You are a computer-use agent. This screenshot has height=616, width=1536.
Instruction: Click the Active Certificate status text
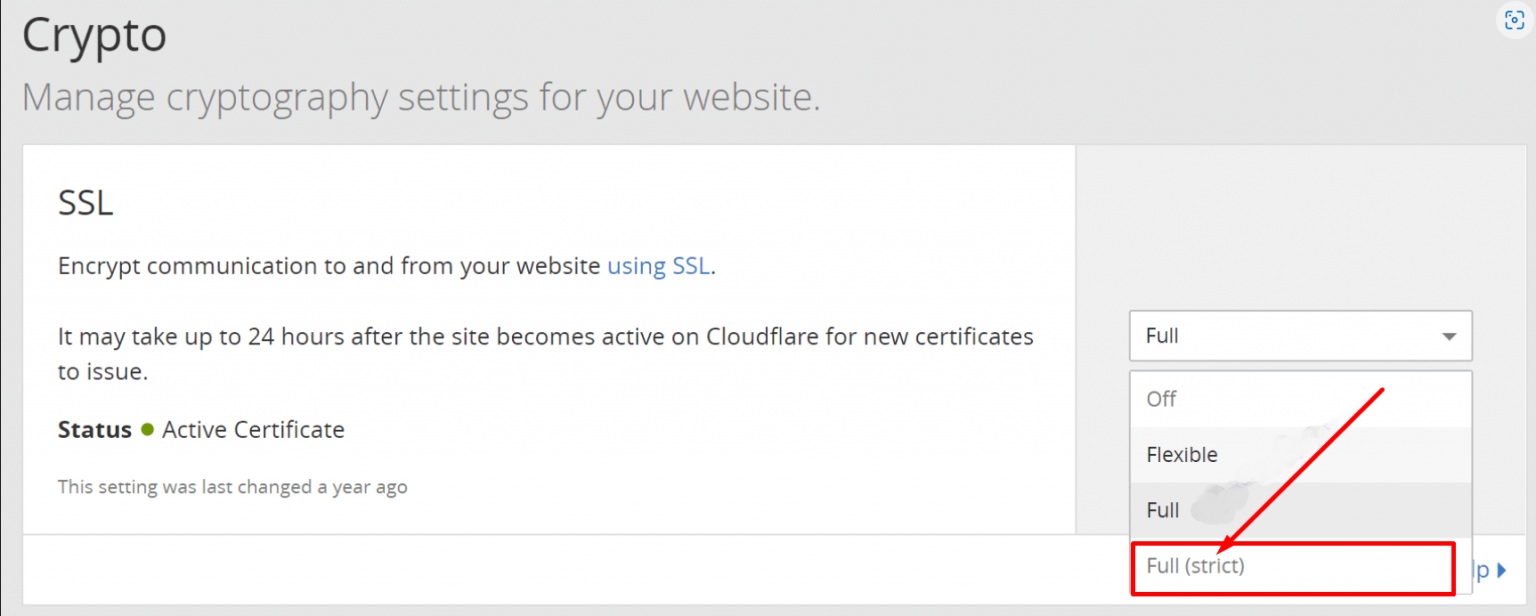[x=253, y=430]
